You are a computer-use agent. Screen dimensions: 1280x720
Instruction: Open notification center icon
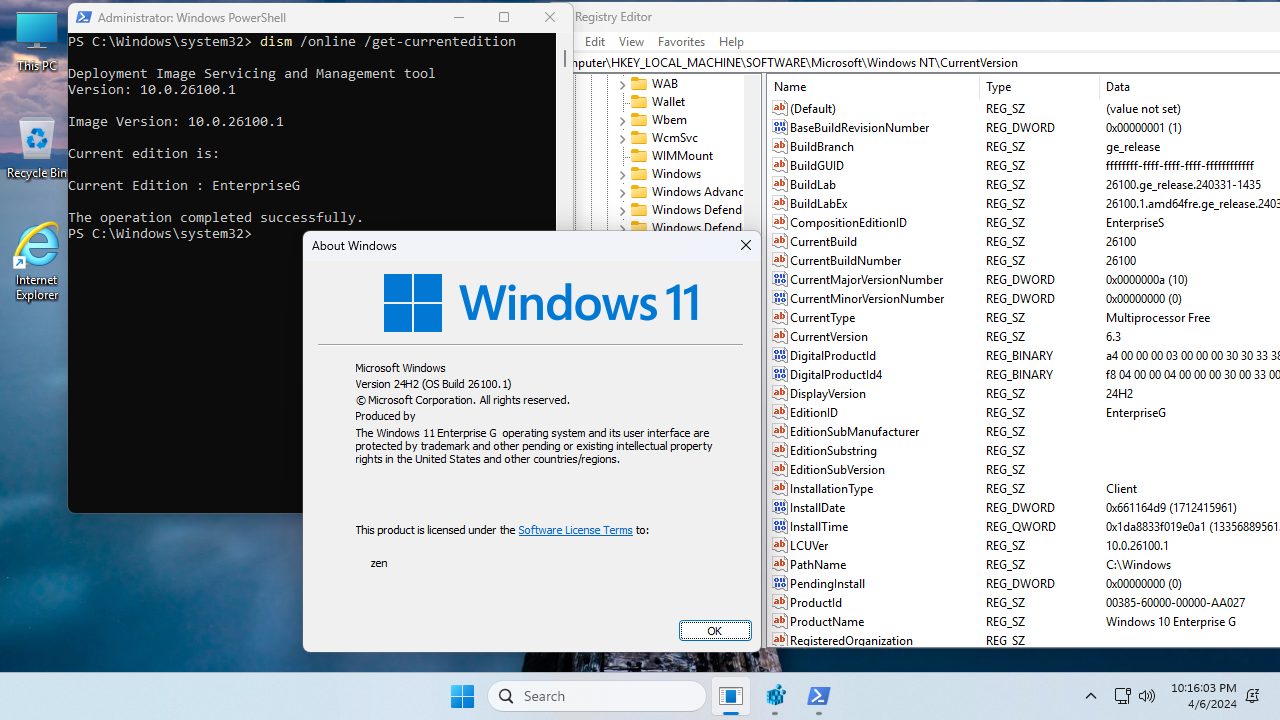(1253, 696)
